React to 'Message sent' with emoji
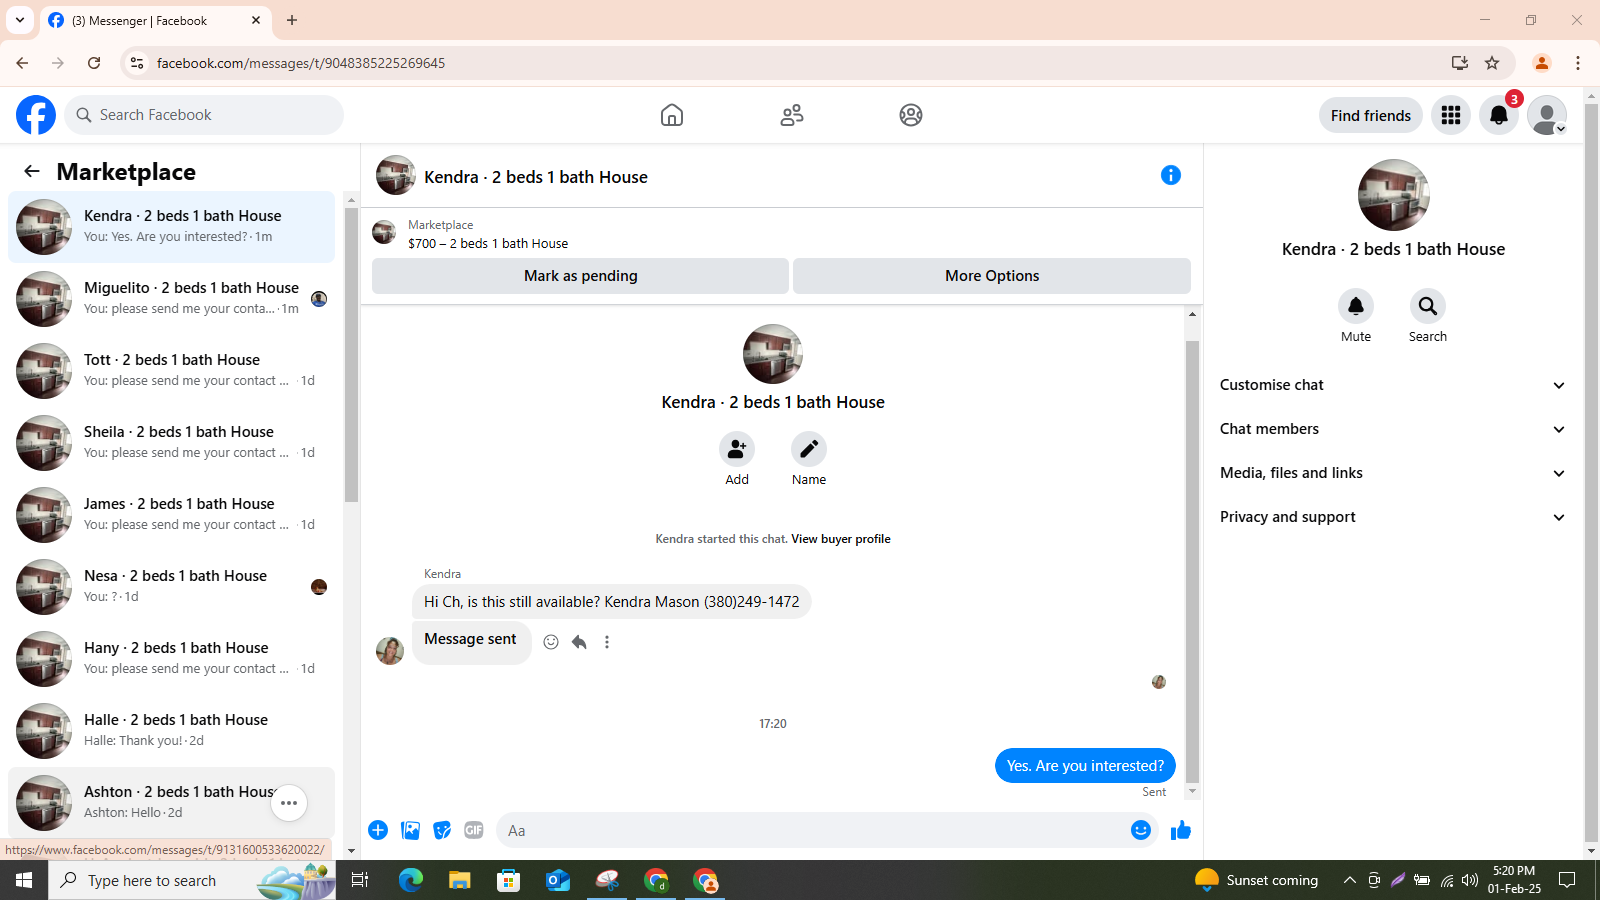Screen dimensions: 1600x900 click(551, 642)
